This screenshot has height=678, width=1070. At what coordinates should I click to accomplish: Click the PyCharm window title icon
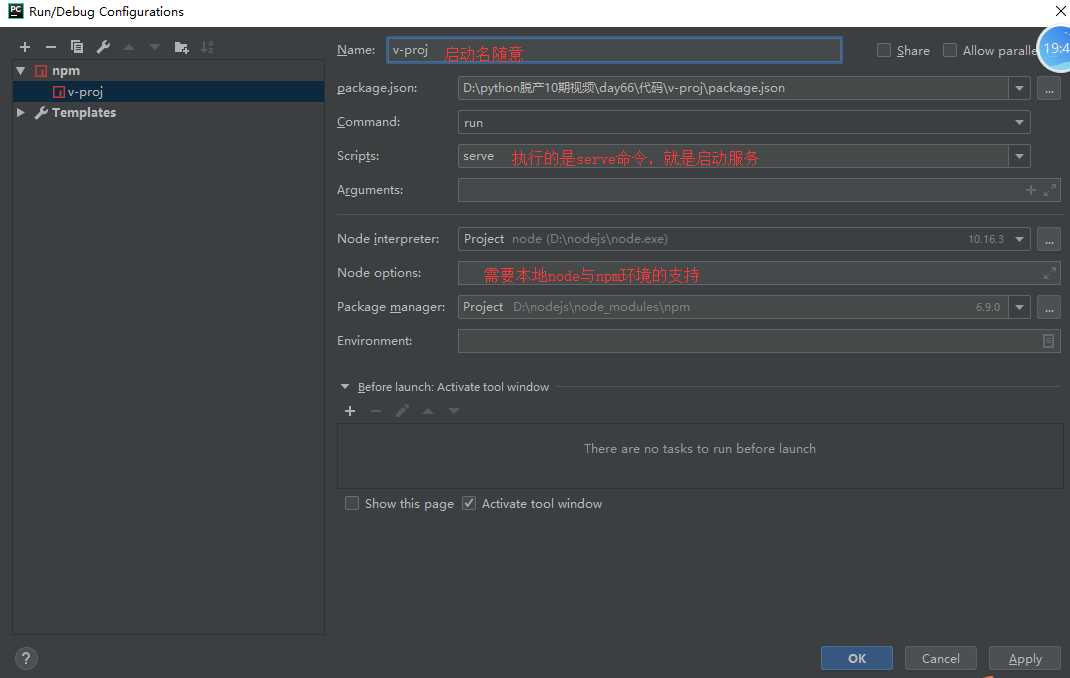16,11
